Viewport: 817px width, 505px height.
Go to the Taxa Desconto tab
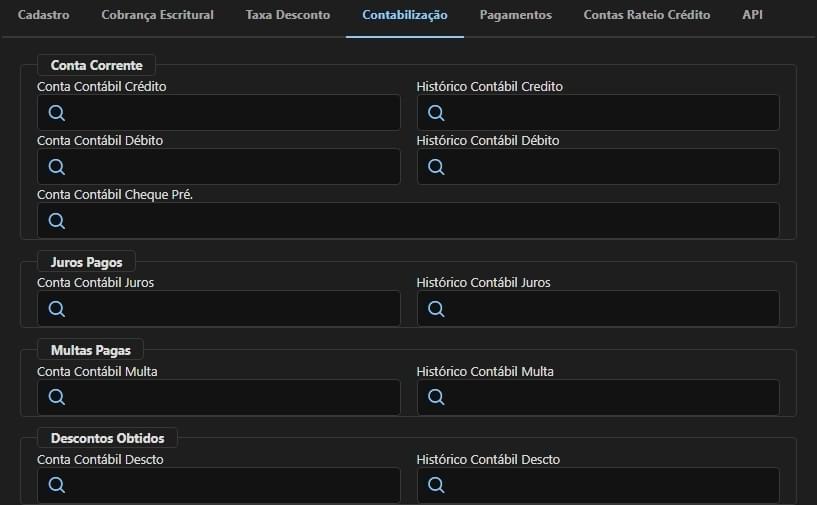click(288, 15)
